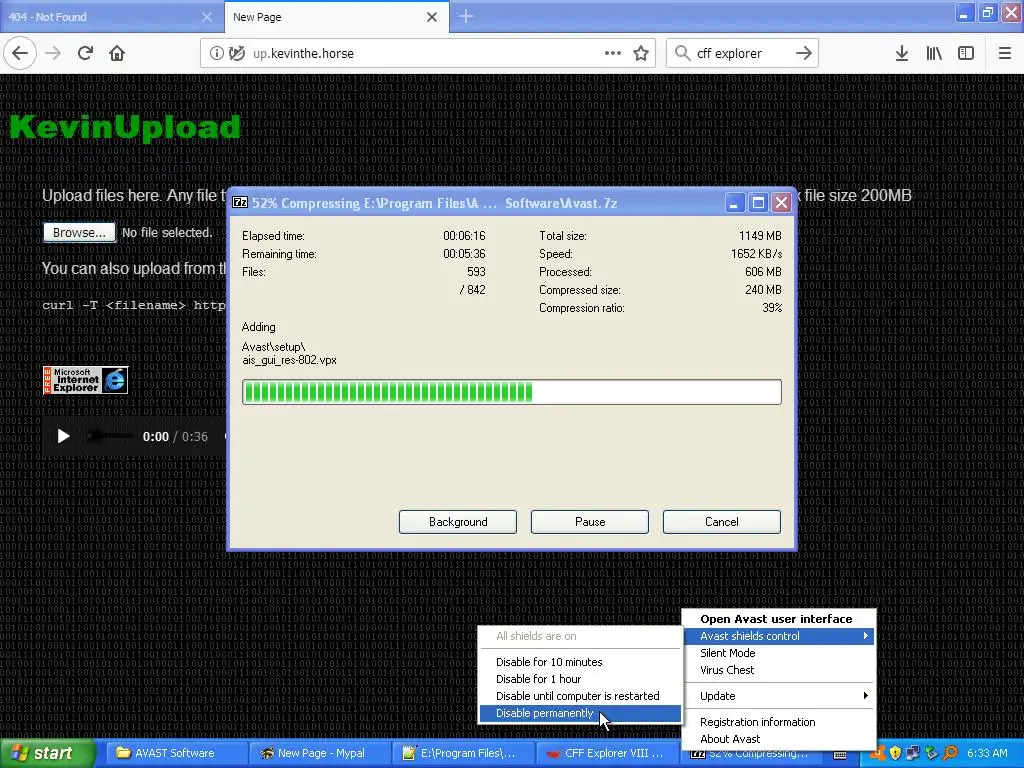Click the audio player seek bar
This screenshot has width=1024, height=768.
coord(110,436)
